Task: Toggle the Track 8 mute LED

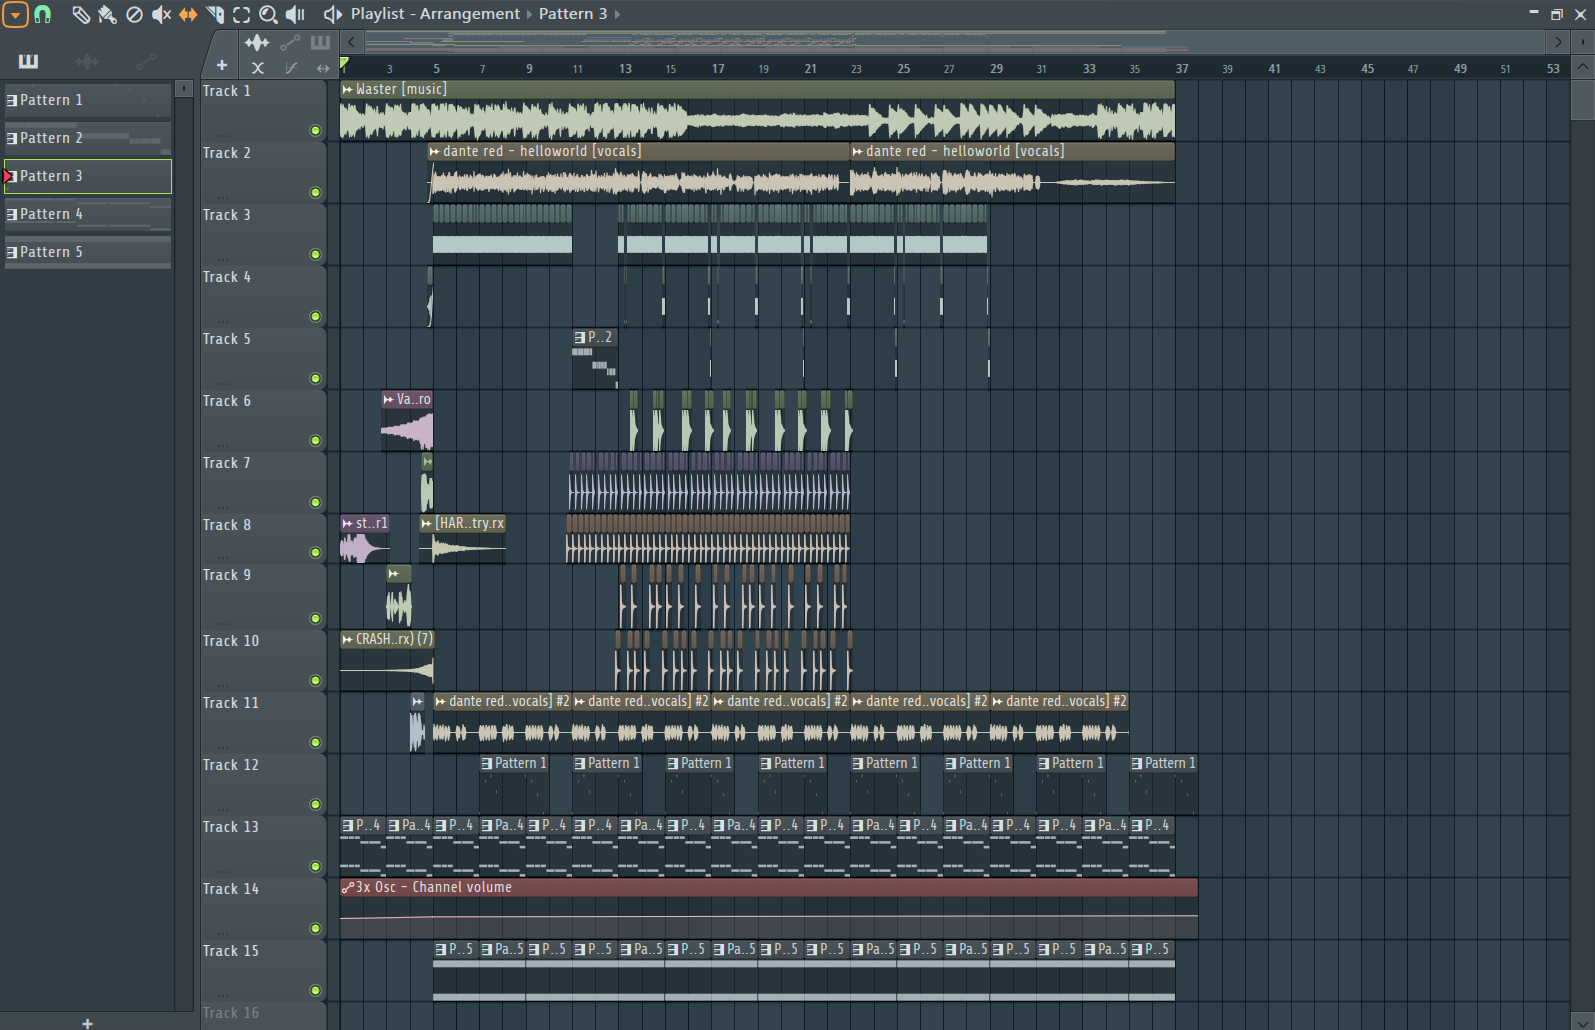Action: point(315,552)
